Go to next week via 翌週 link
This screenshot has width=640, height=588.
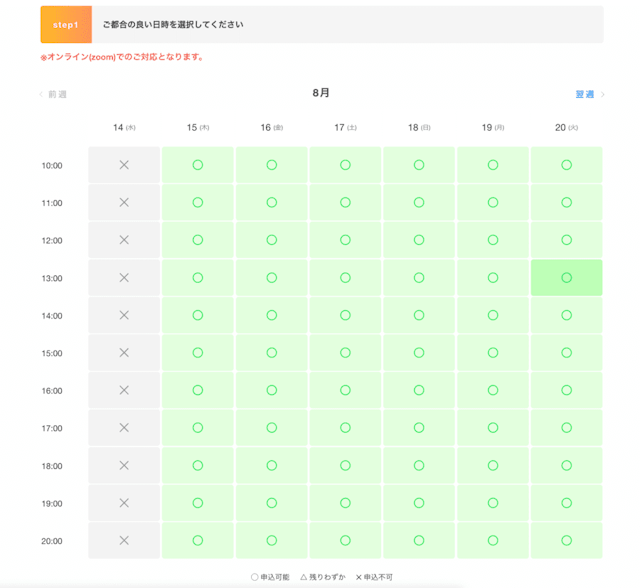click(x=584, y=94)
